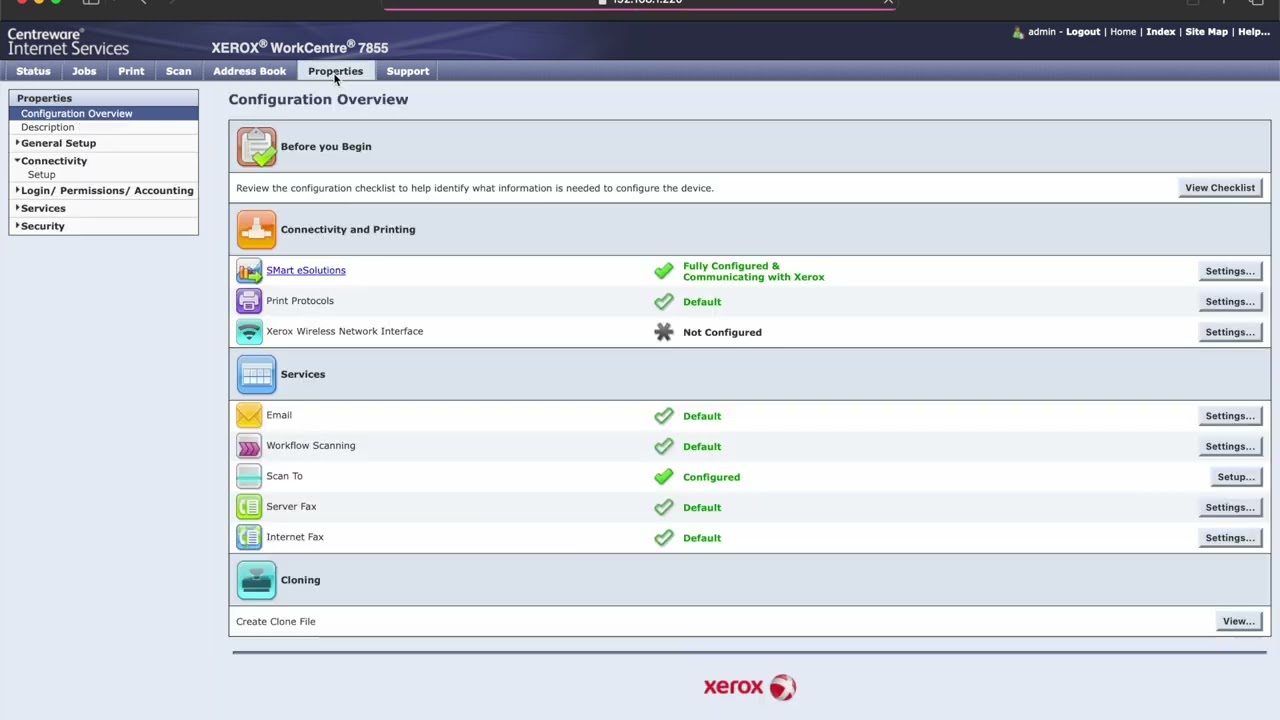Switch to the Print tab
This screenshot has height=720, width=1280.
click(x=131, y=71)
